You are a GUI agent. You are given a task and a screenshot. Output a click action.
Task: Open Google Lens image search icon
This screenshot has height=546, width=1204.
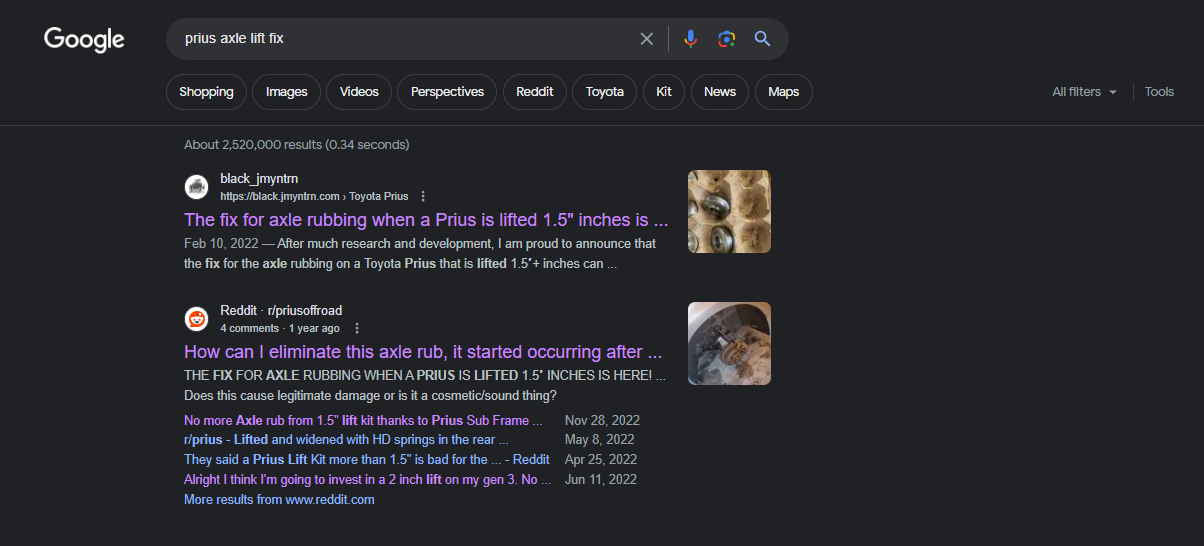(726, 39)
